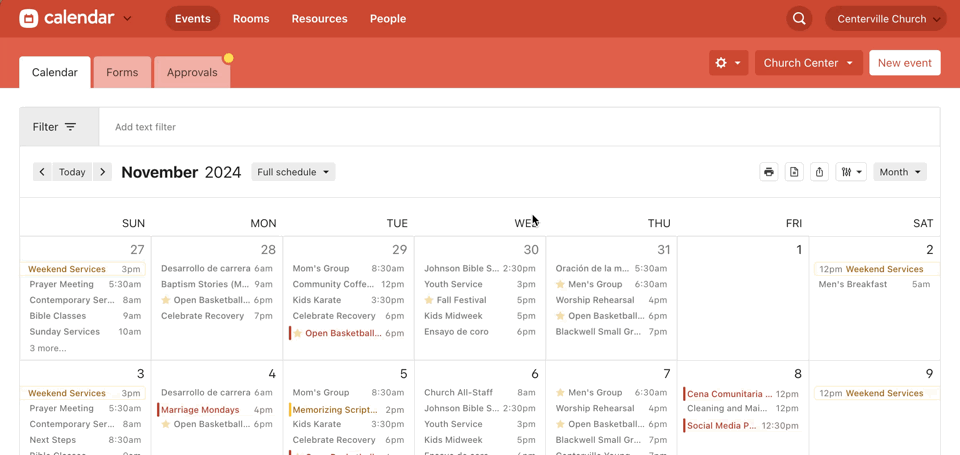This screenshot has width=960, height=455.
Task: Switch to the Forms tab
Action: [x=122, y=72]
